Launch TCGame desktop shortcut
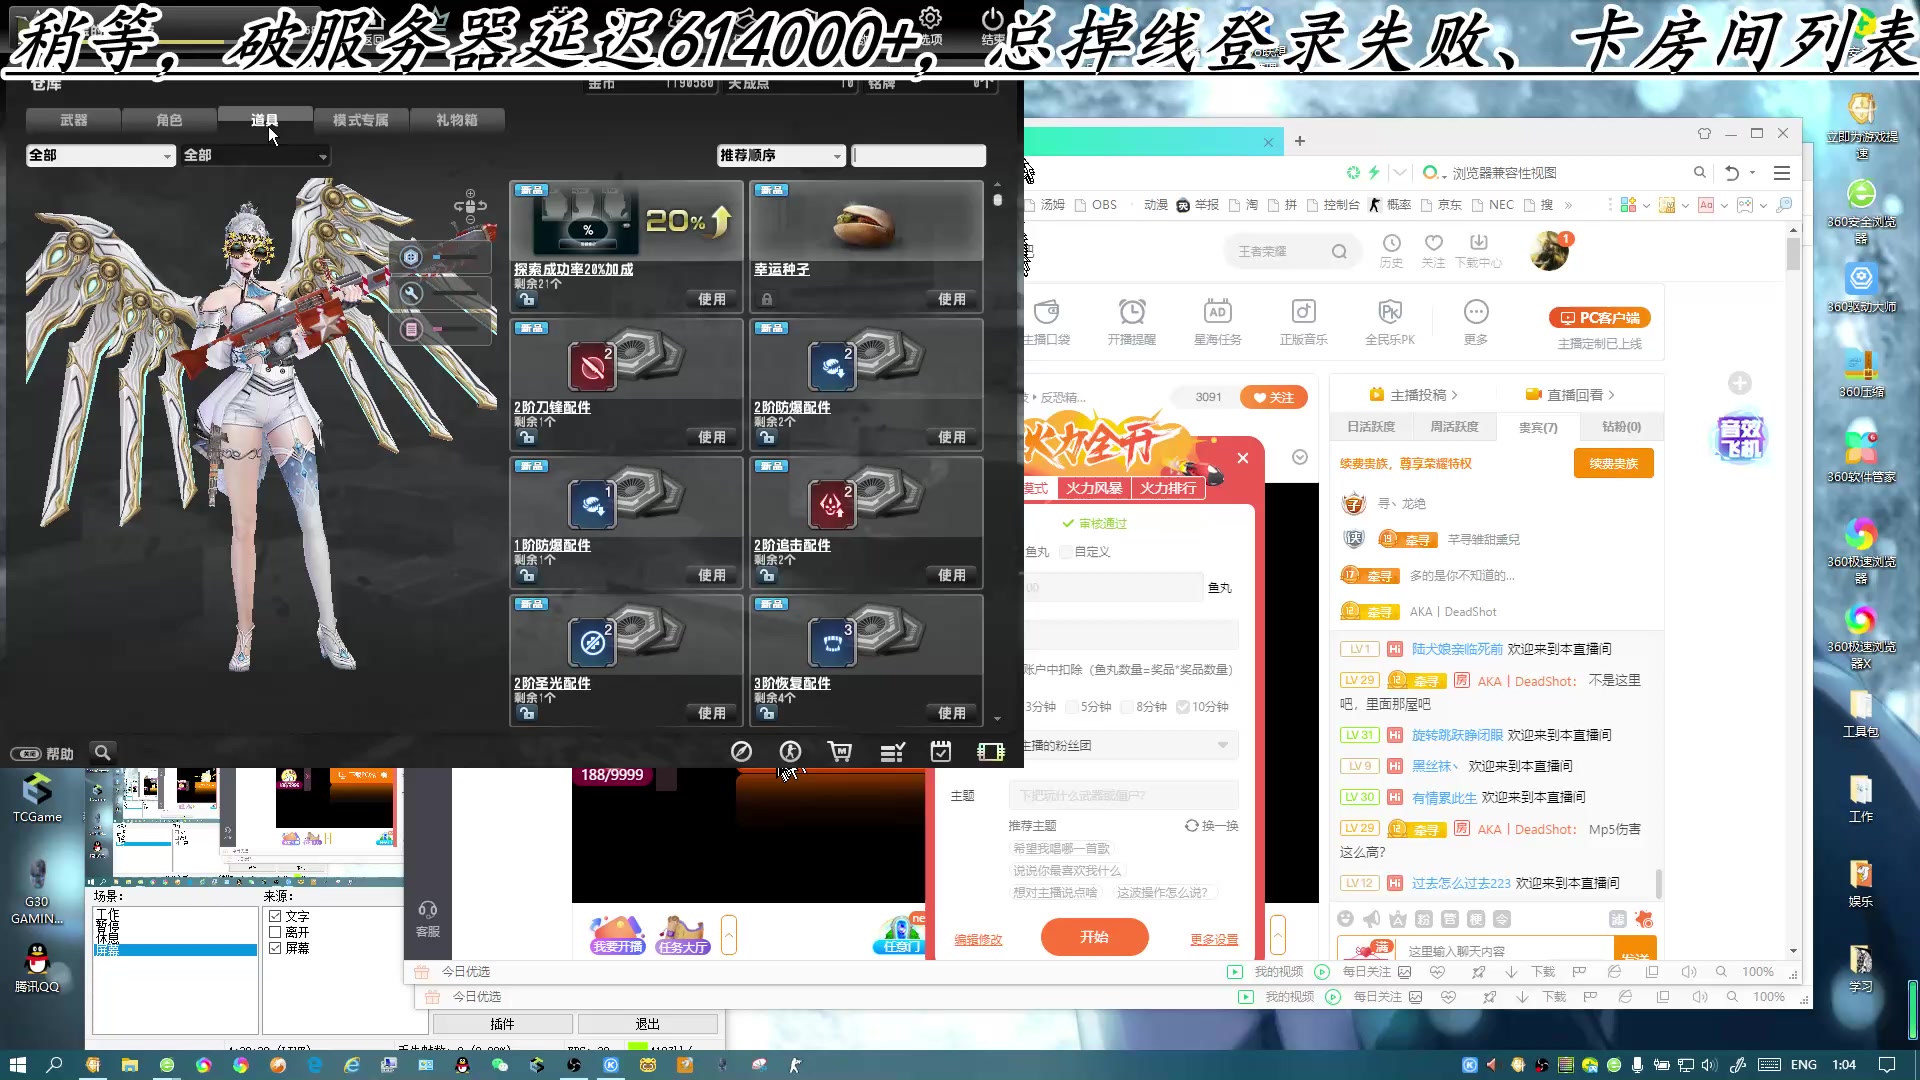1920x1080 pixels. 37,798
